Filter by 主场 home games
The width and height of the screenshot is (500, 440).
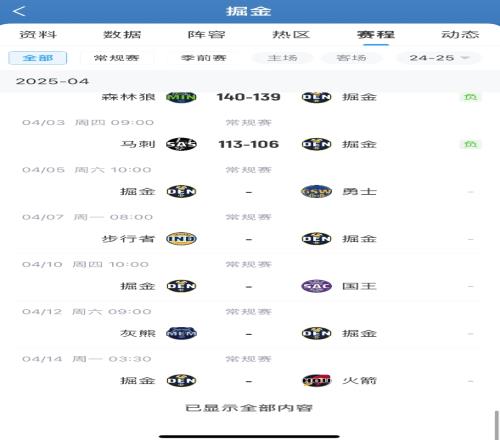(x=282, y=58)
